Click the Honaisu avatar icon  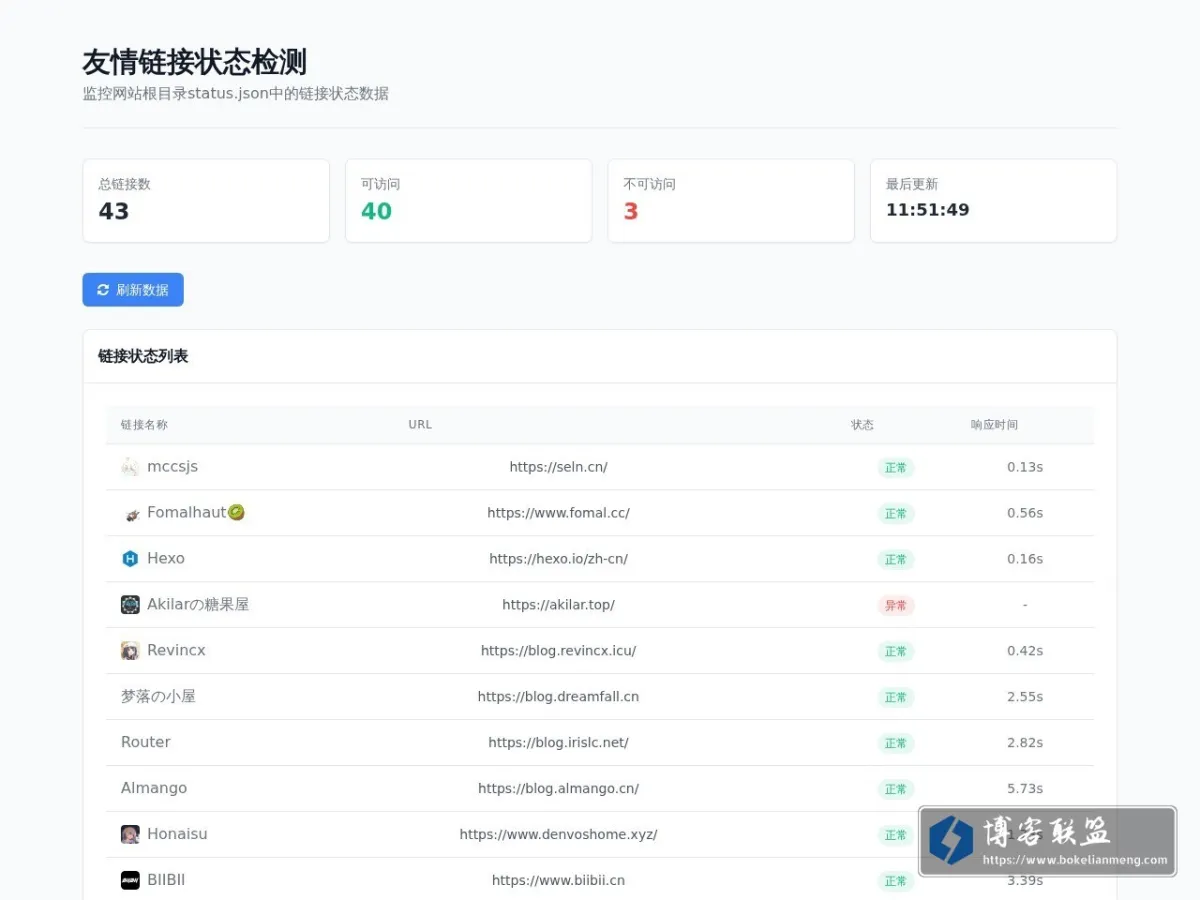click(x=130, y=835)
